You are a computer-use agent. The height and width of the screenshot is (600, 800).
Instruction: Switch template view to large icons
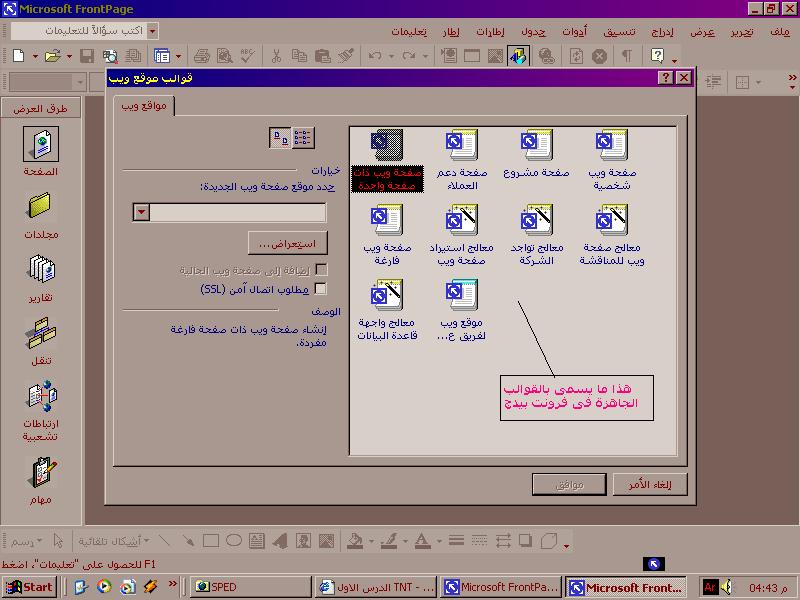point(280,138)
